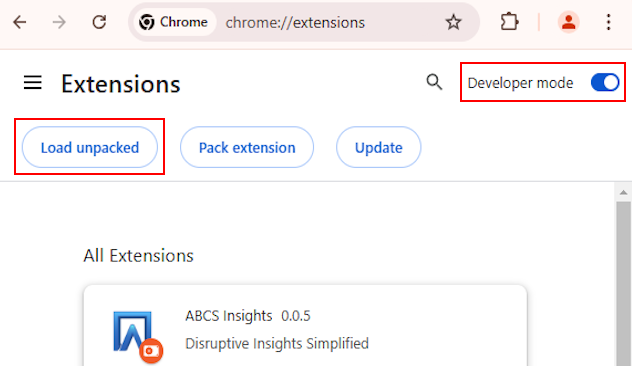Click the scrollbar up arrow

point(623,193)
